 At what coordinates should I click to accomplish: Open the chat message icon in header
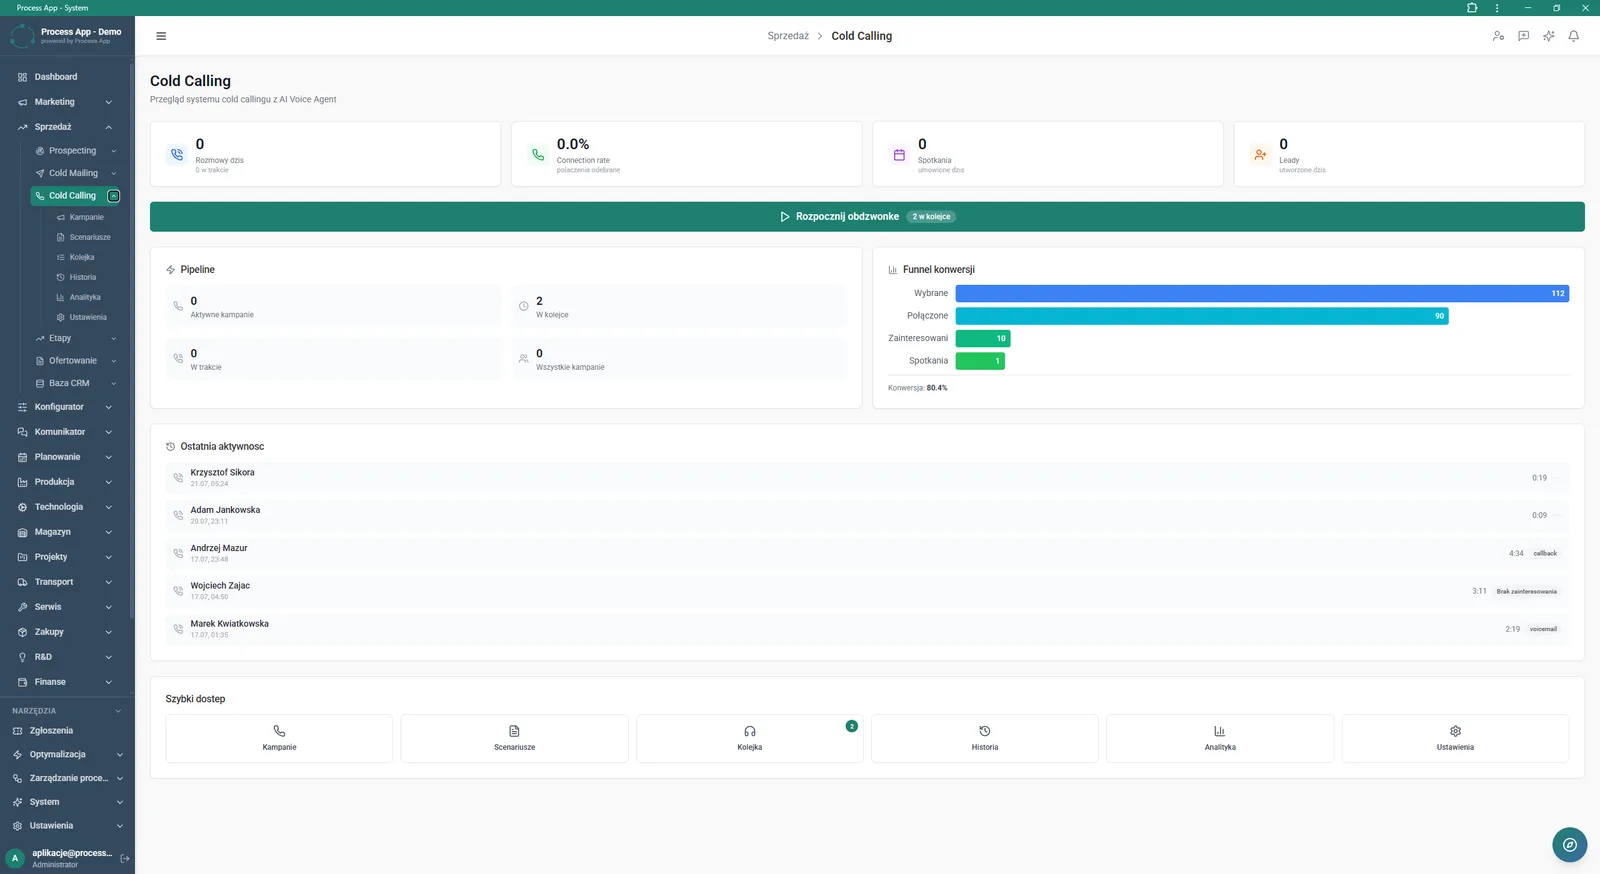click(1523, 36)
